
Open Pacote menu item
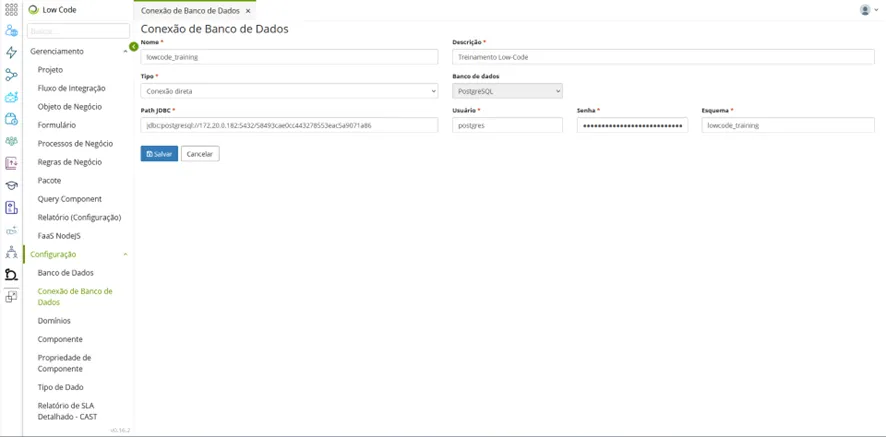point(49,180)
